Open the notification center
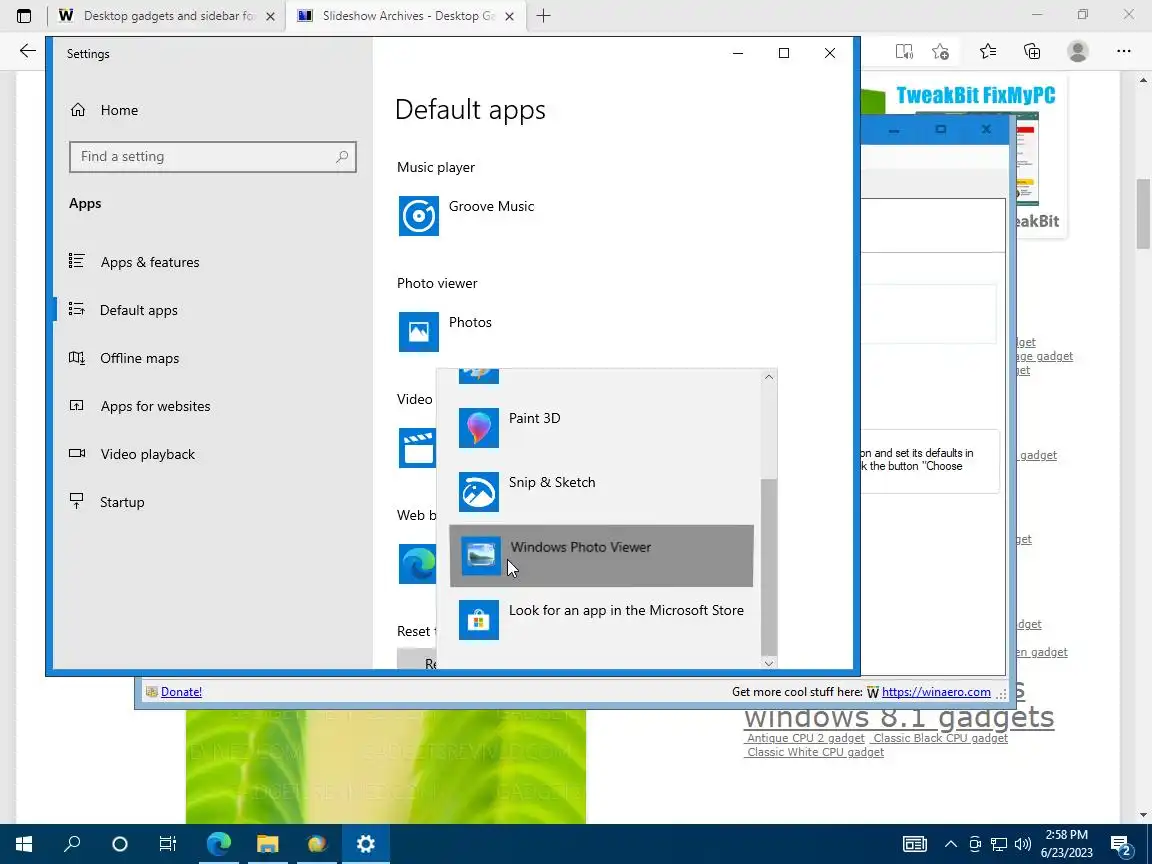 (1121, 844)
